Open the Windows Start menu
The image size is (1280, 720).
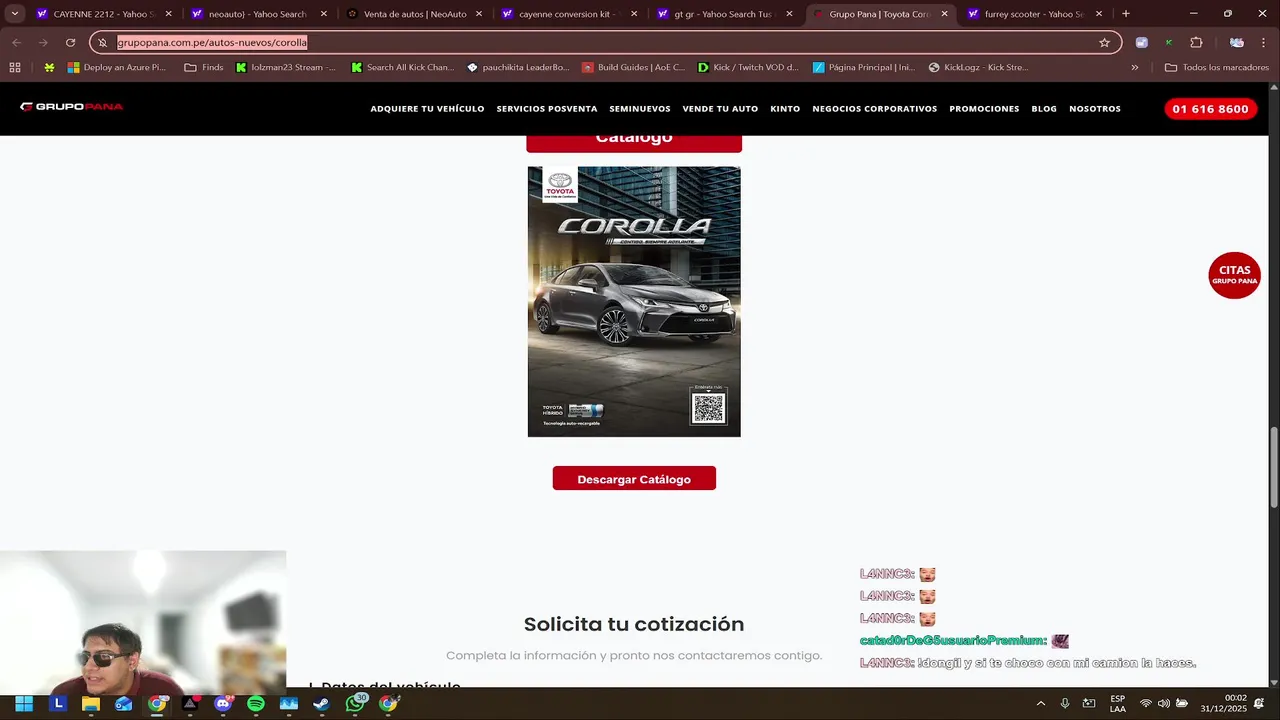[x=24, y=704]
